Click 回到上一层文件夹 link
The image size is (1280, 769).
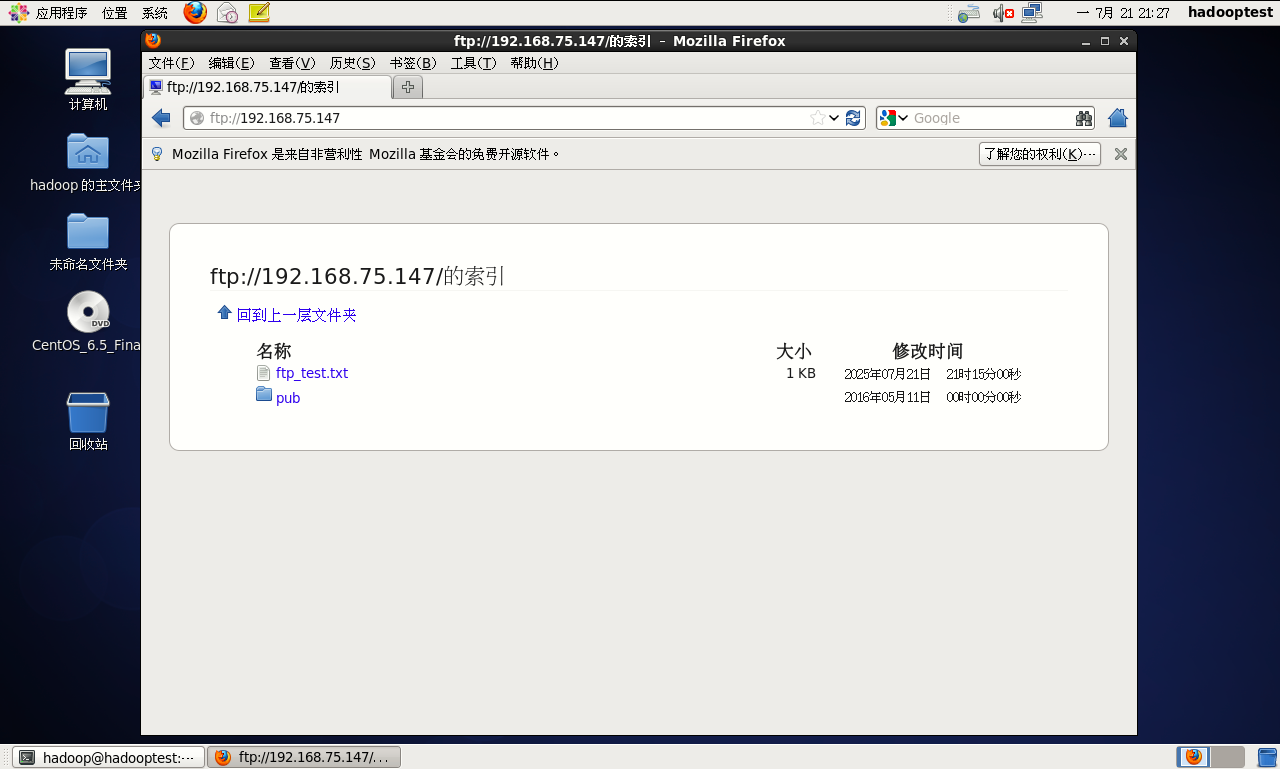tap(297, 315)
